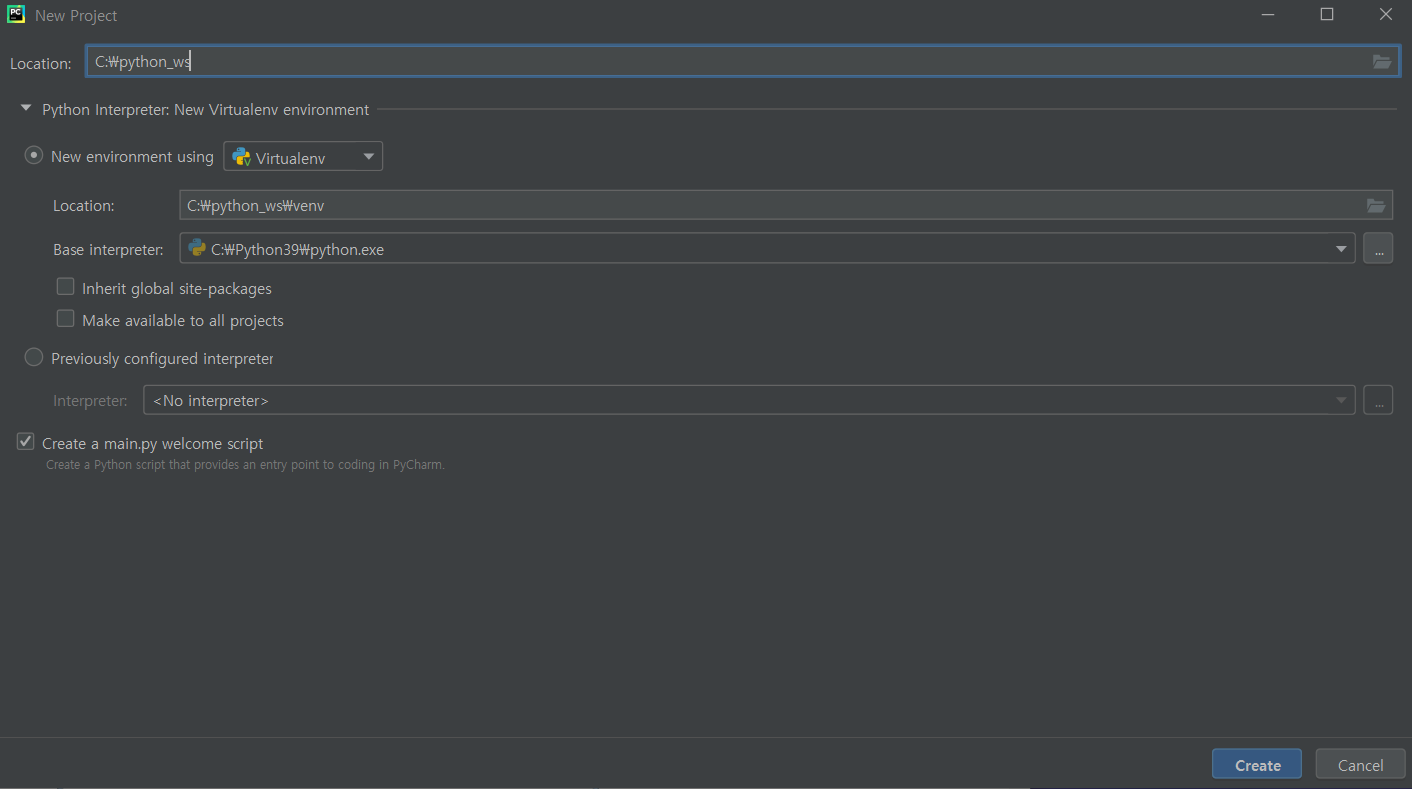
Task: Expand the Base interpreter dropdown arrow
Action: [1342, 248]
